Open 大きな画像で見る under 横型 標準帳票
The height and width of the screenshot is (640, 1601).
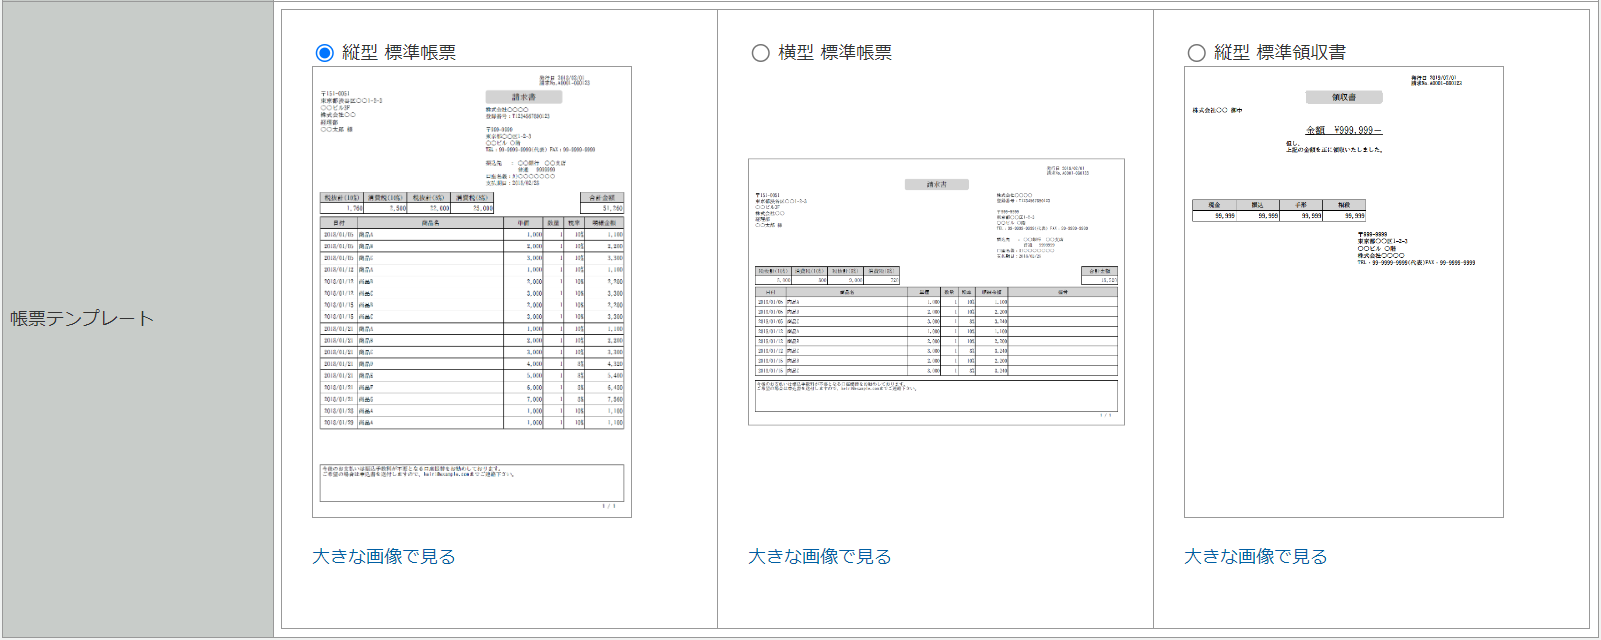[x=820, y=557]
